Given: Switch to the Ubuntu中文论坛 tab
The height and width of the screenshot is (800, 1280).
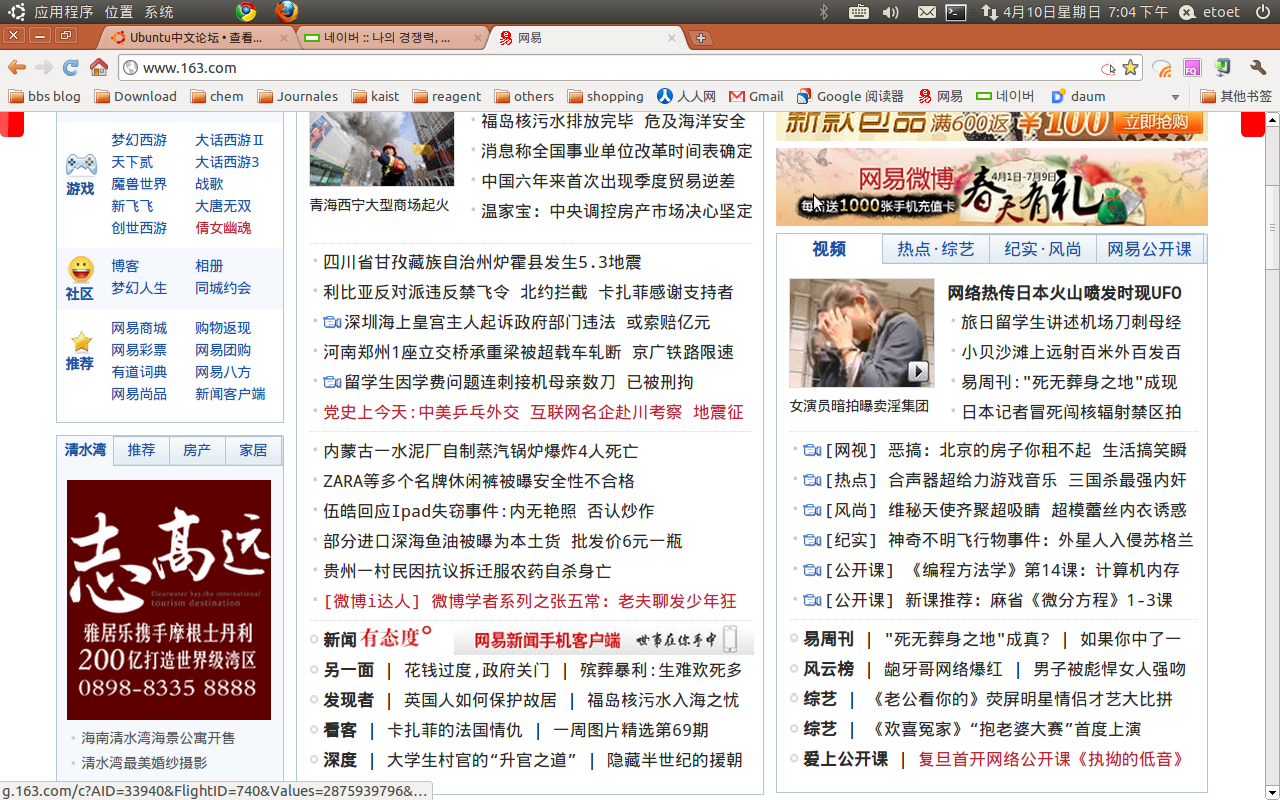Looking at the screenshot, I should pos(197,38).
